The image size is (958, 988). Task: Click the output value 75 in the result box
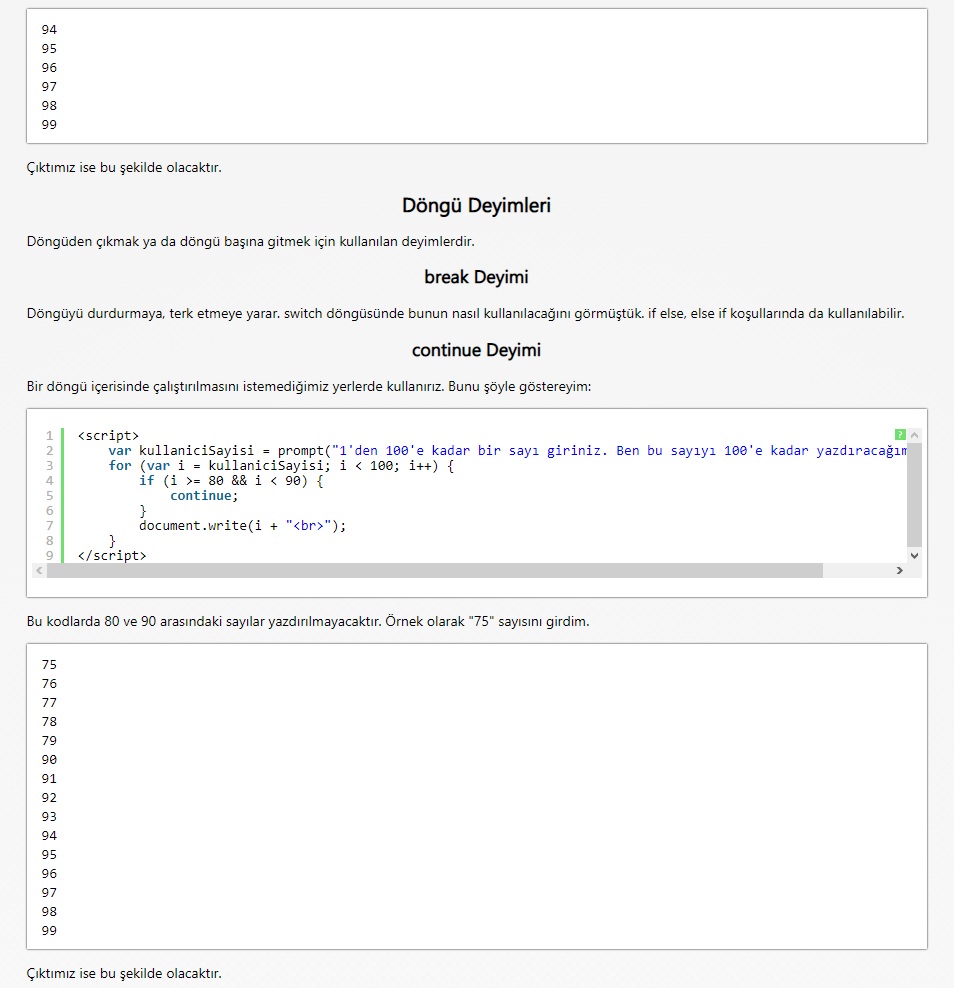point(49,665)
